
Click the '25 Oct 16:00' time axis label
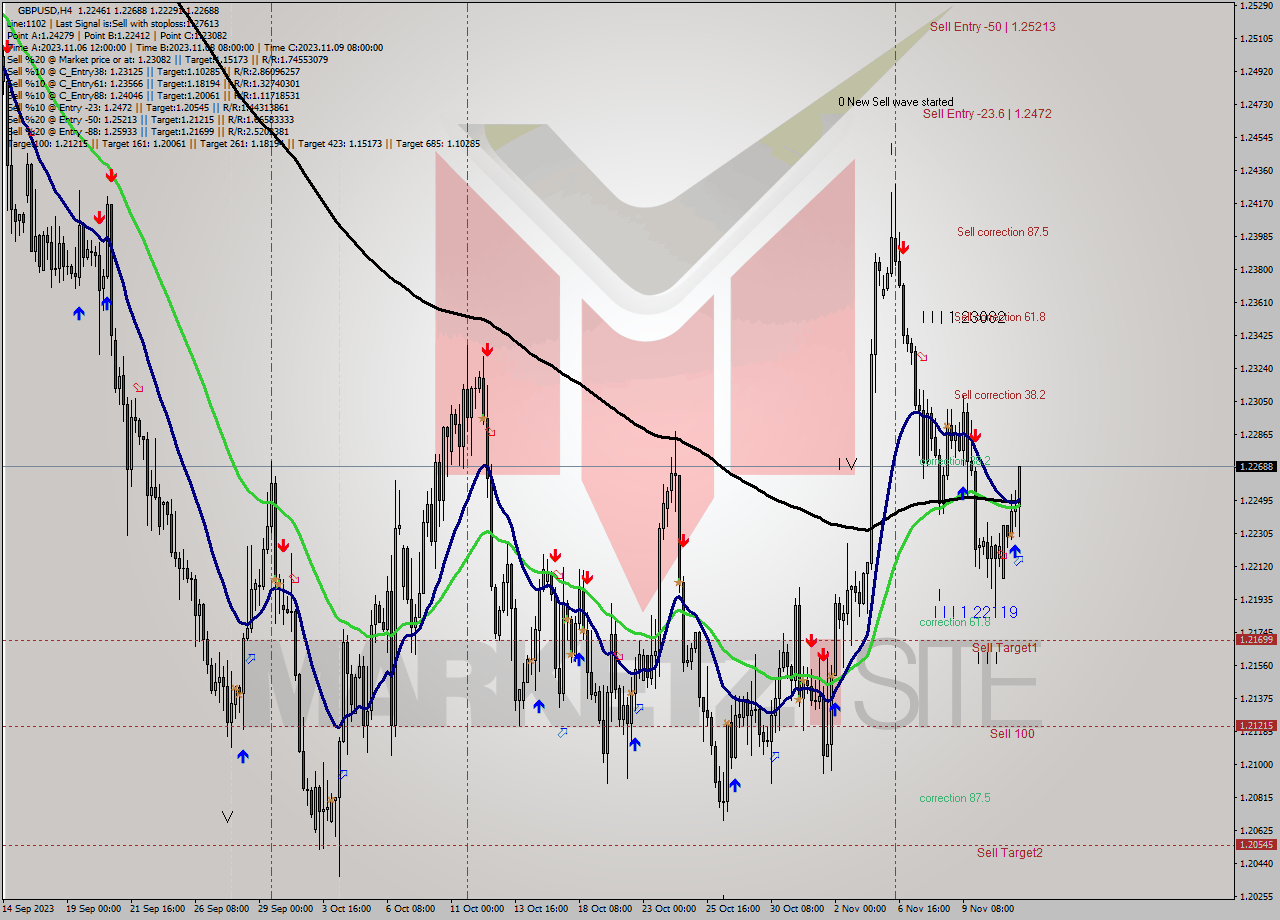pos(733,909)
